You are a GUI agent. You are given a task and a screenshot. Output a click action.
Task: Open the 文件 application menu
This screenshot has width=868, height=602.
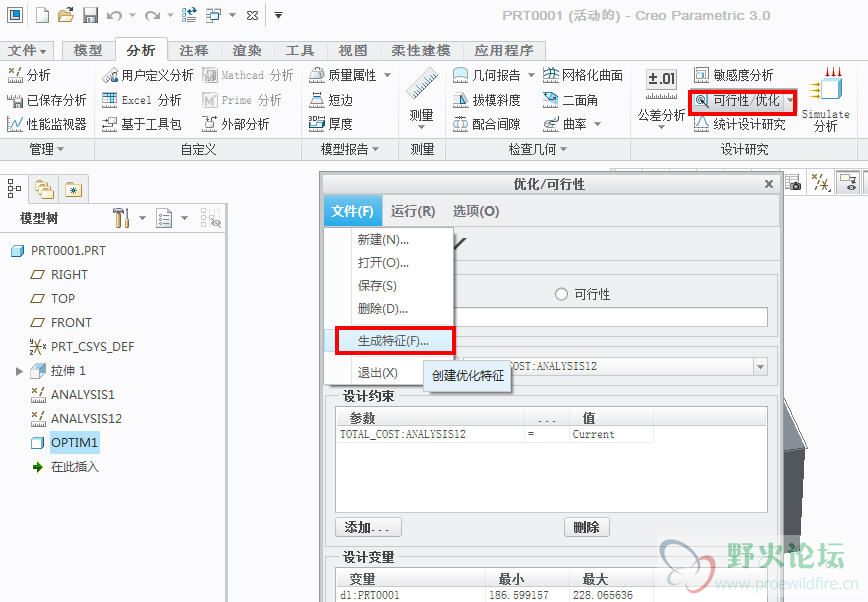pos(26,50)
